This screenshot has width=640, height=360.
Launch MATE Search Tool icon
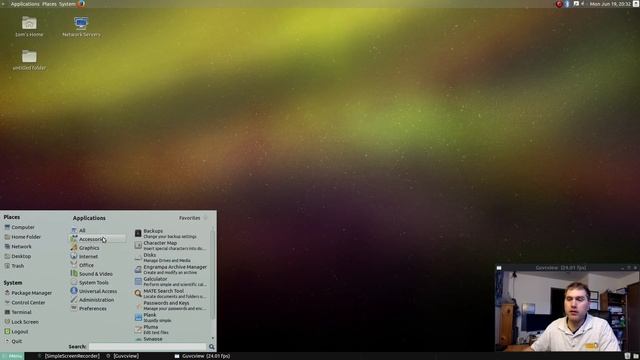point(138,293)
